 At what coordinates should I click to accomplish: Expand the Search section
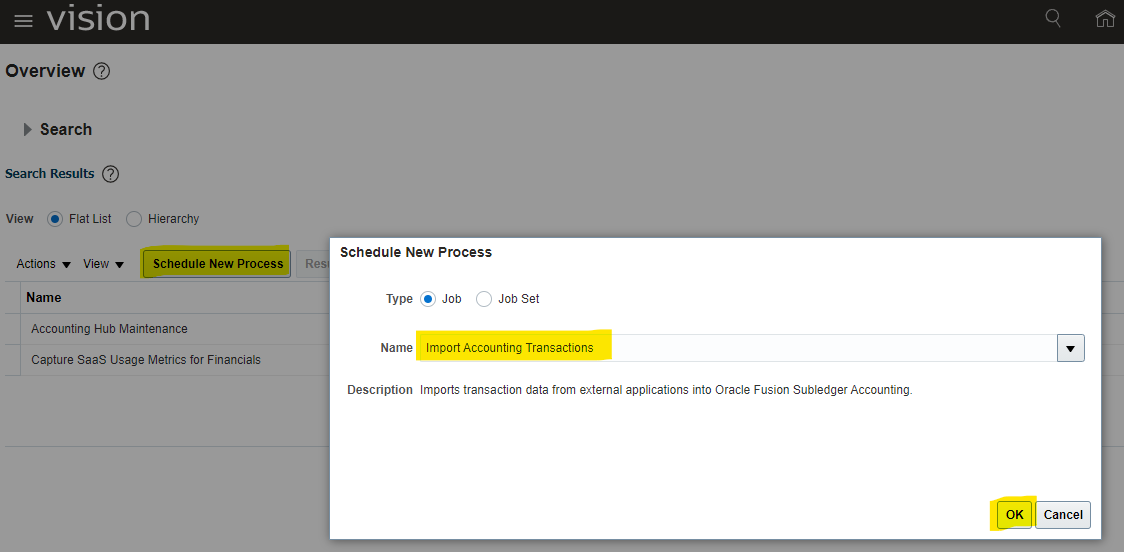pos(28,130)
